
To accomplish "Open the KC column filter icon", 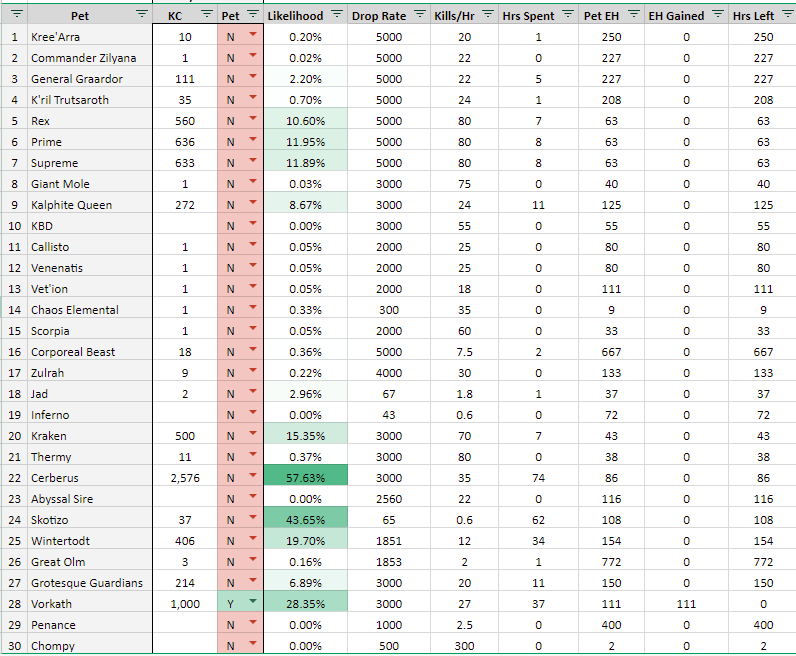I will coord(206,15).
